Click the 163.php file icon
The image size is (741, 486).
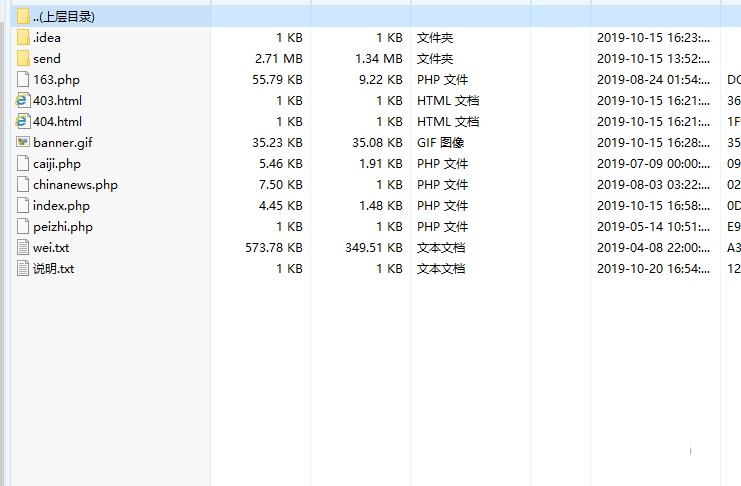(x=23, y=79)
